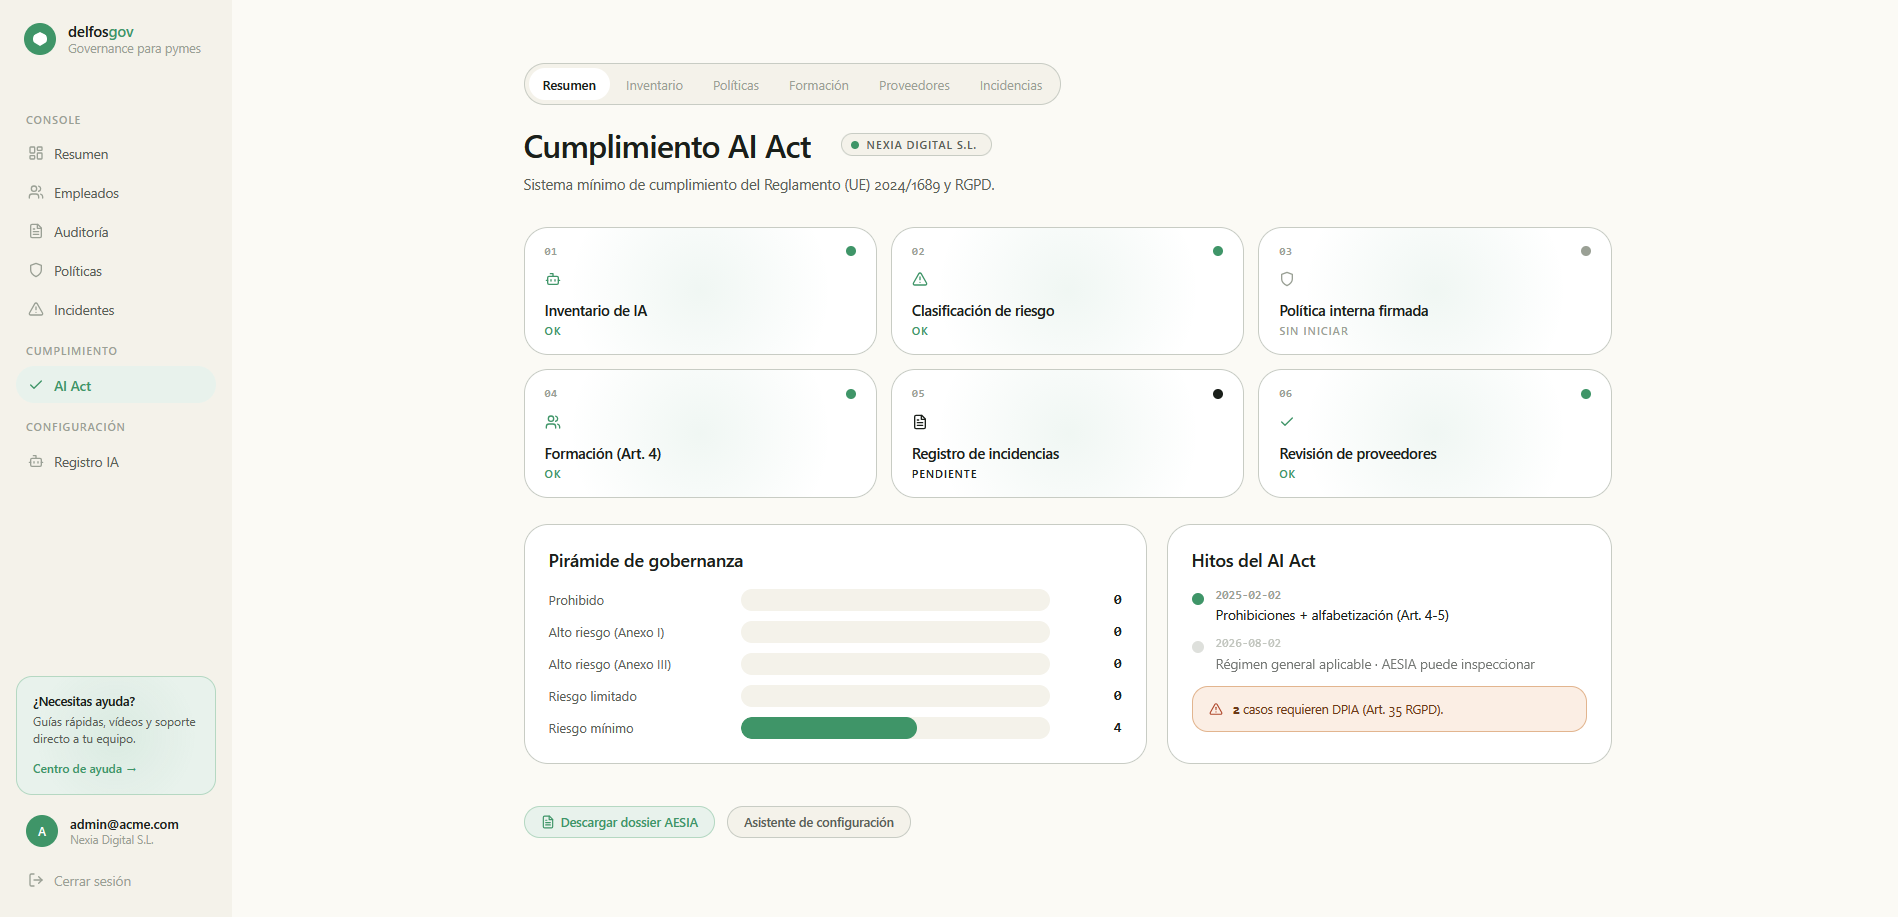
Task: Click the Resumen grid icon in sidebar
Action: (36, 153)
